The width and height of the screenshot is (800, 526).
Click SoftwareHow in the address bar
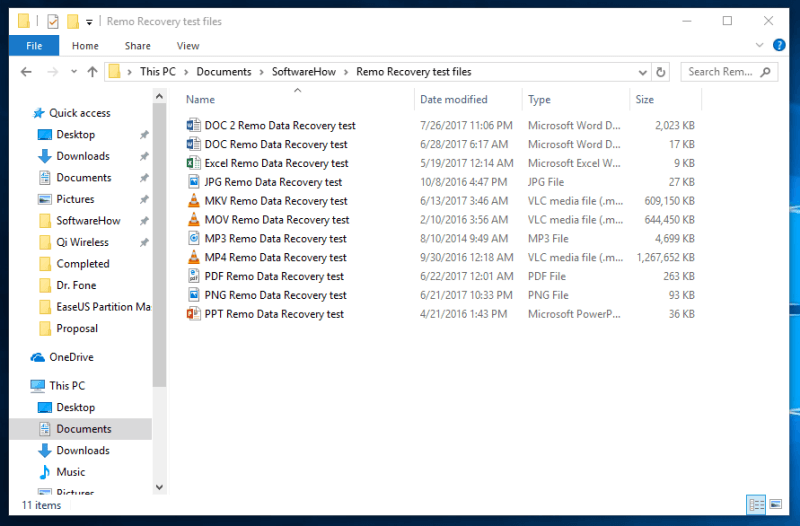click(x=304, y=72)
